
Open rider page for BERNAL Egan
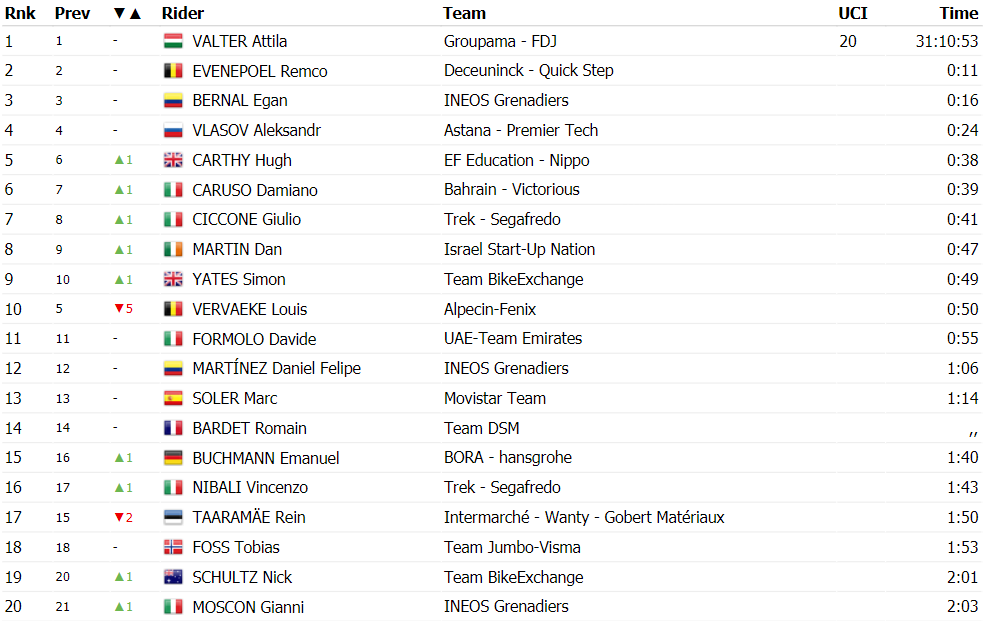pos(240,101)
